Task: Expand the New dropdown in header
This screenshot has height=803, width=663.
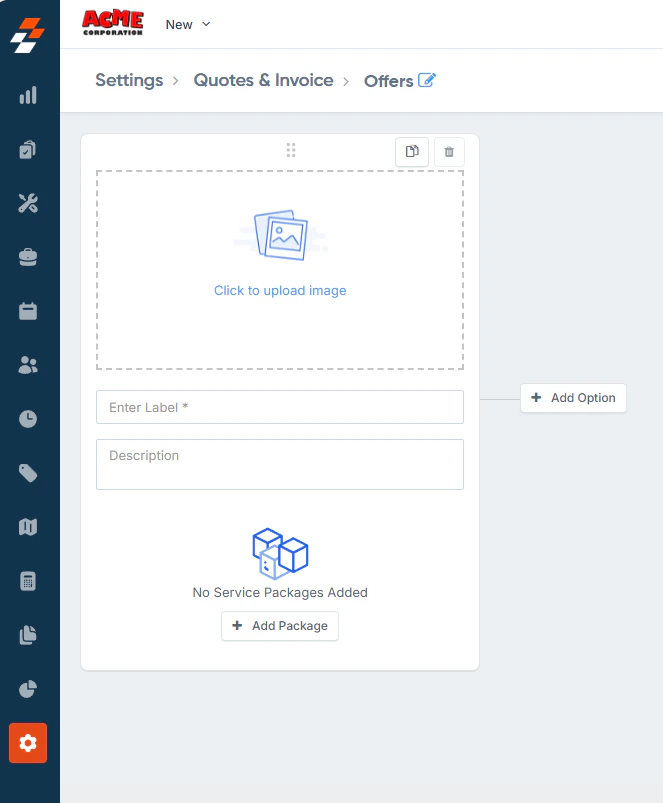Action: pyautogui.click(x=188, y=25)
